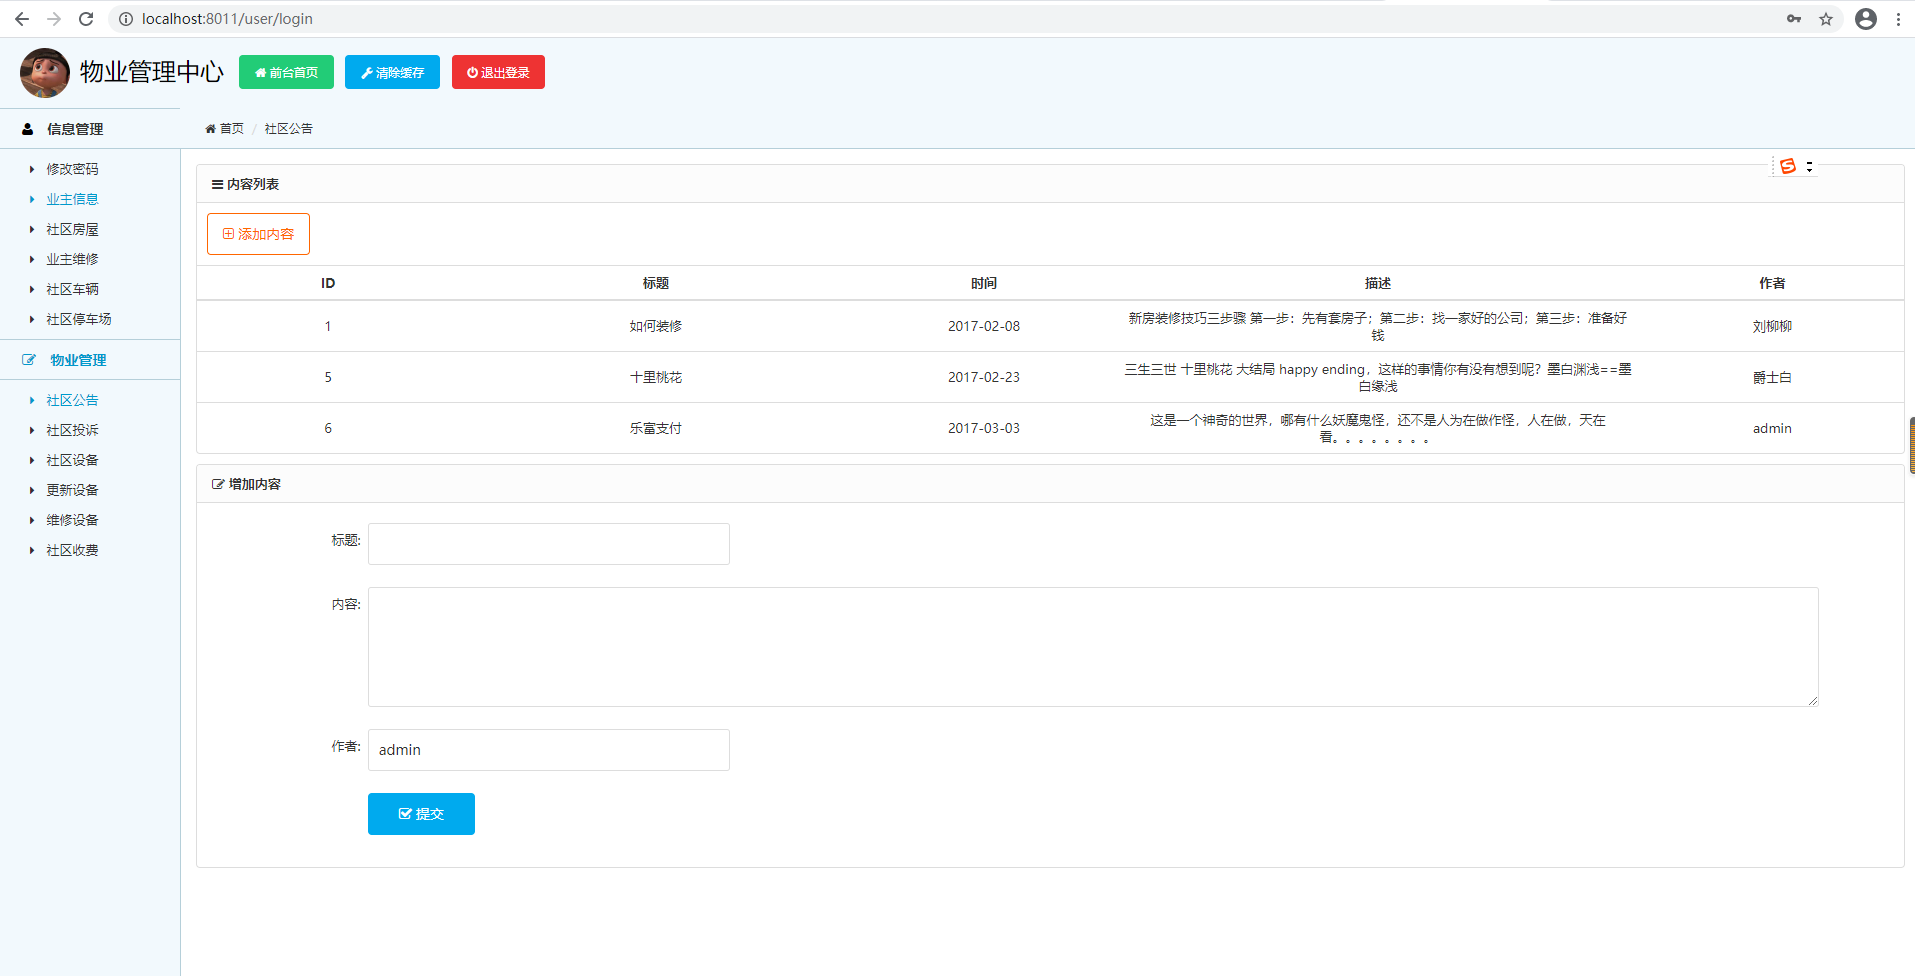The image size is (1915, 976).
Task: Open 社区投诉 in sidebar
Action: click(x=72, y=430)
